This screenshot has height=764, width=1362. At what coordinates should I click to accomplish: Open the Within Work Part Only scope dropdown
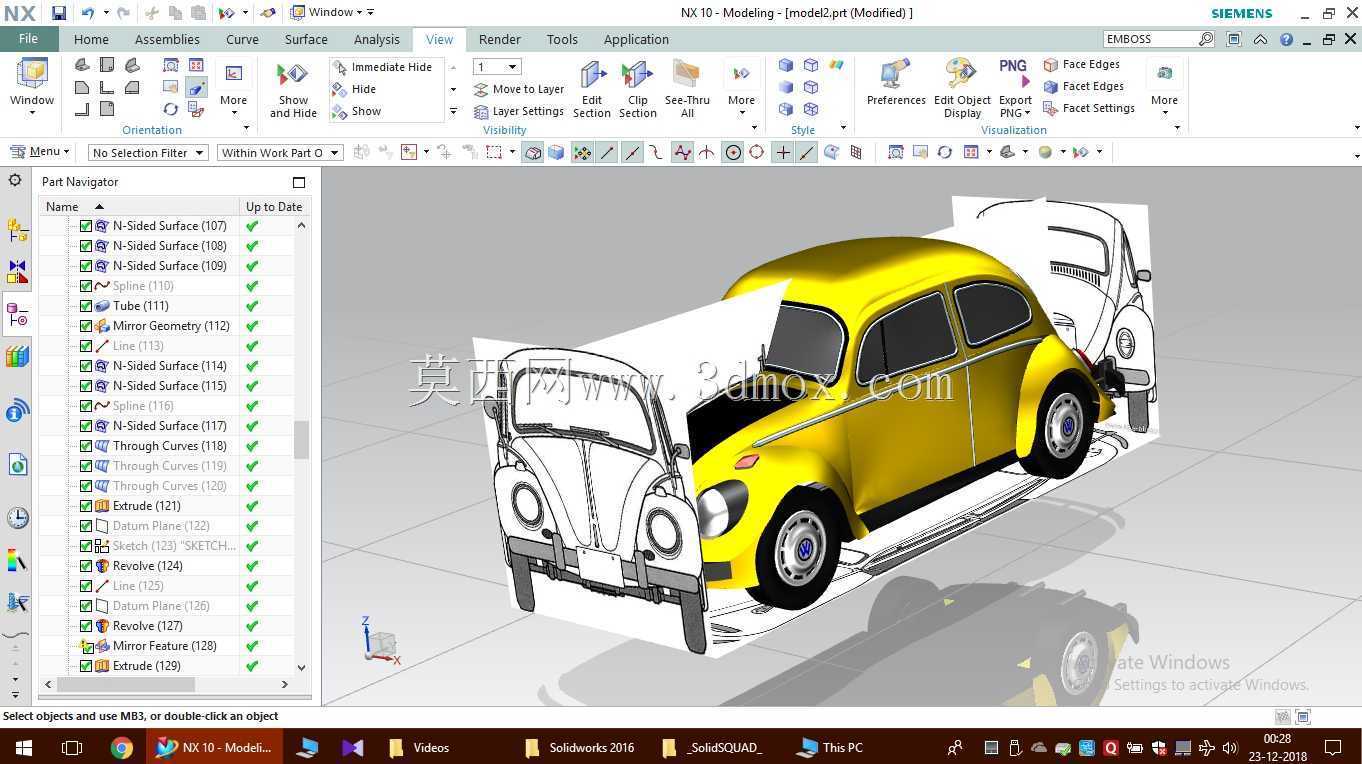click(280, 152)
